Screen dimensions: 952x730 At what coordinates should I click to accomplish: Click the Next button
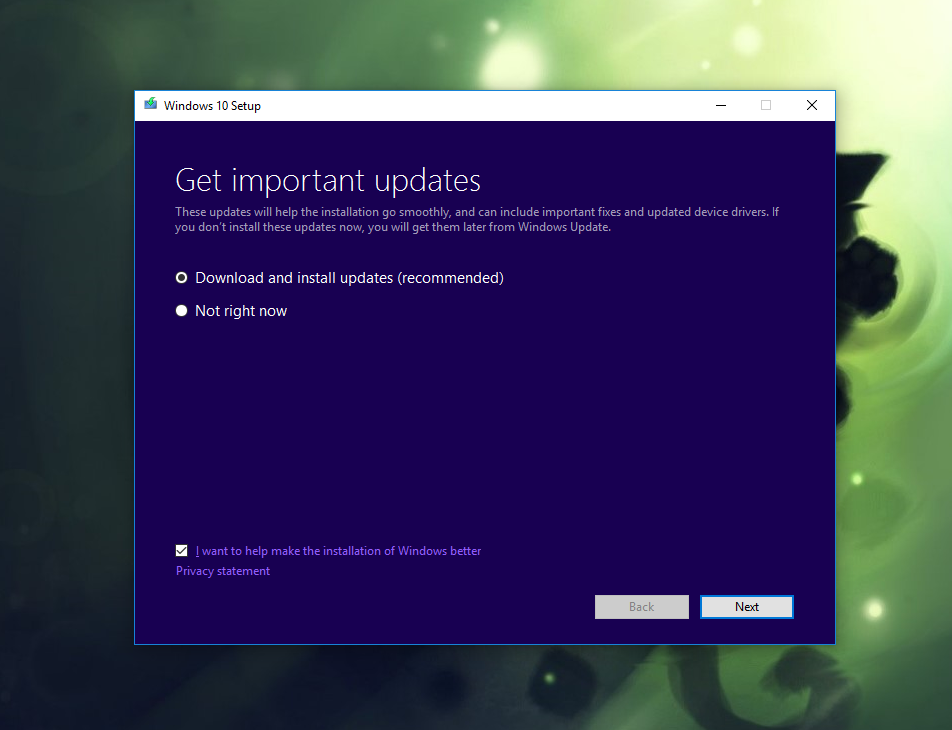[747, 607]
